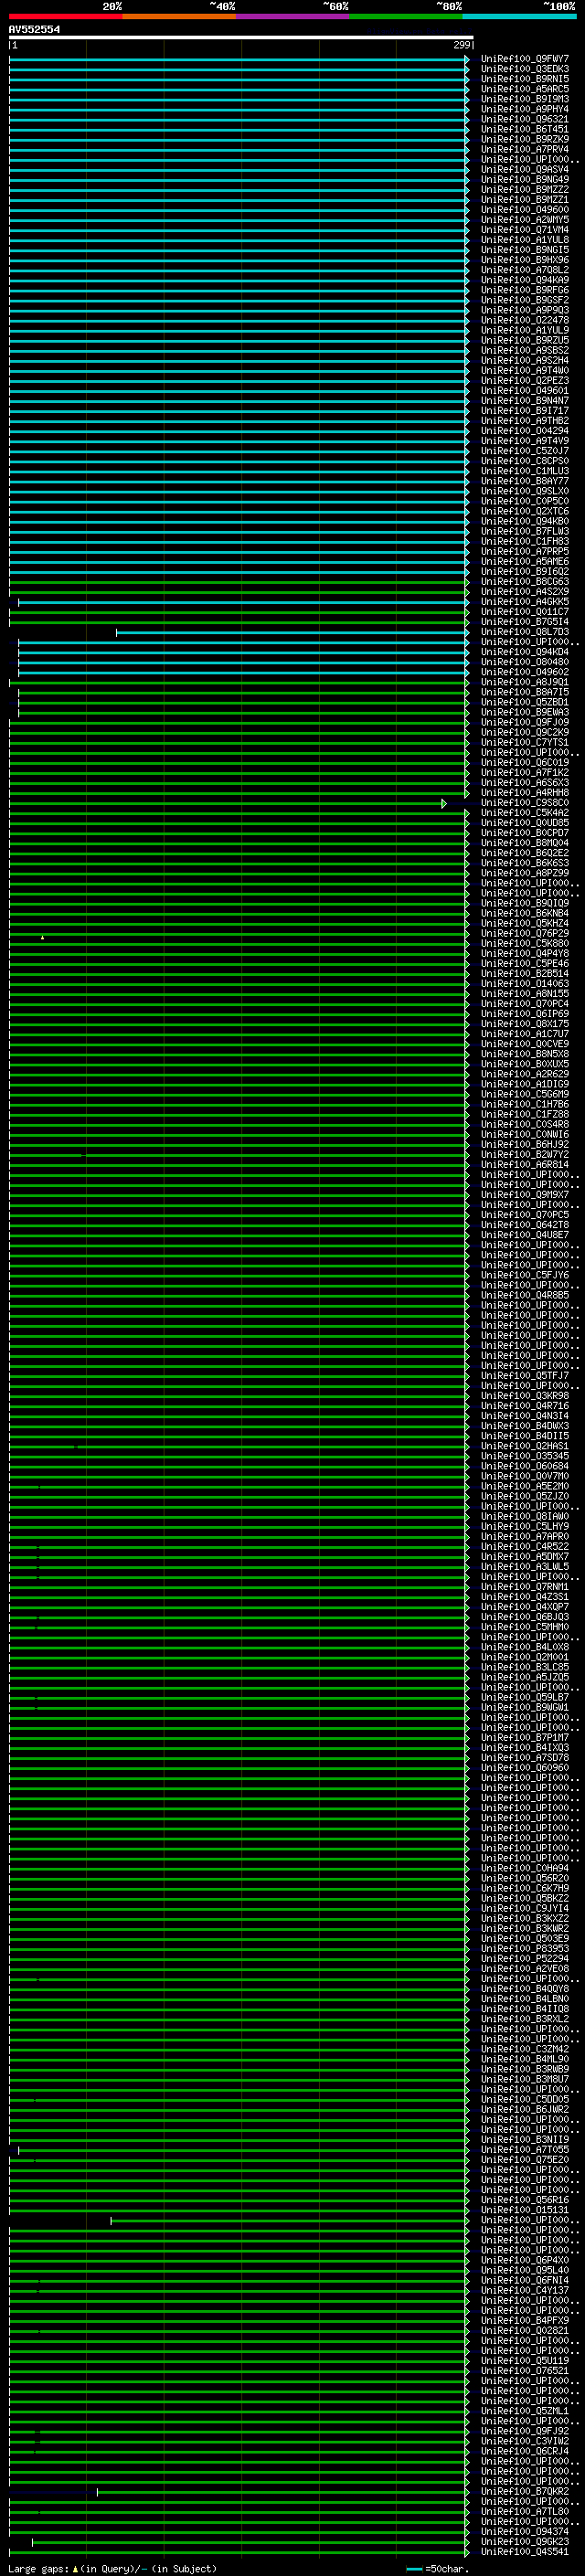The width and height of the screenshot is (585, 2576).
Task: Select the UniRef100_O49600 label
Action: click(525, 210)
